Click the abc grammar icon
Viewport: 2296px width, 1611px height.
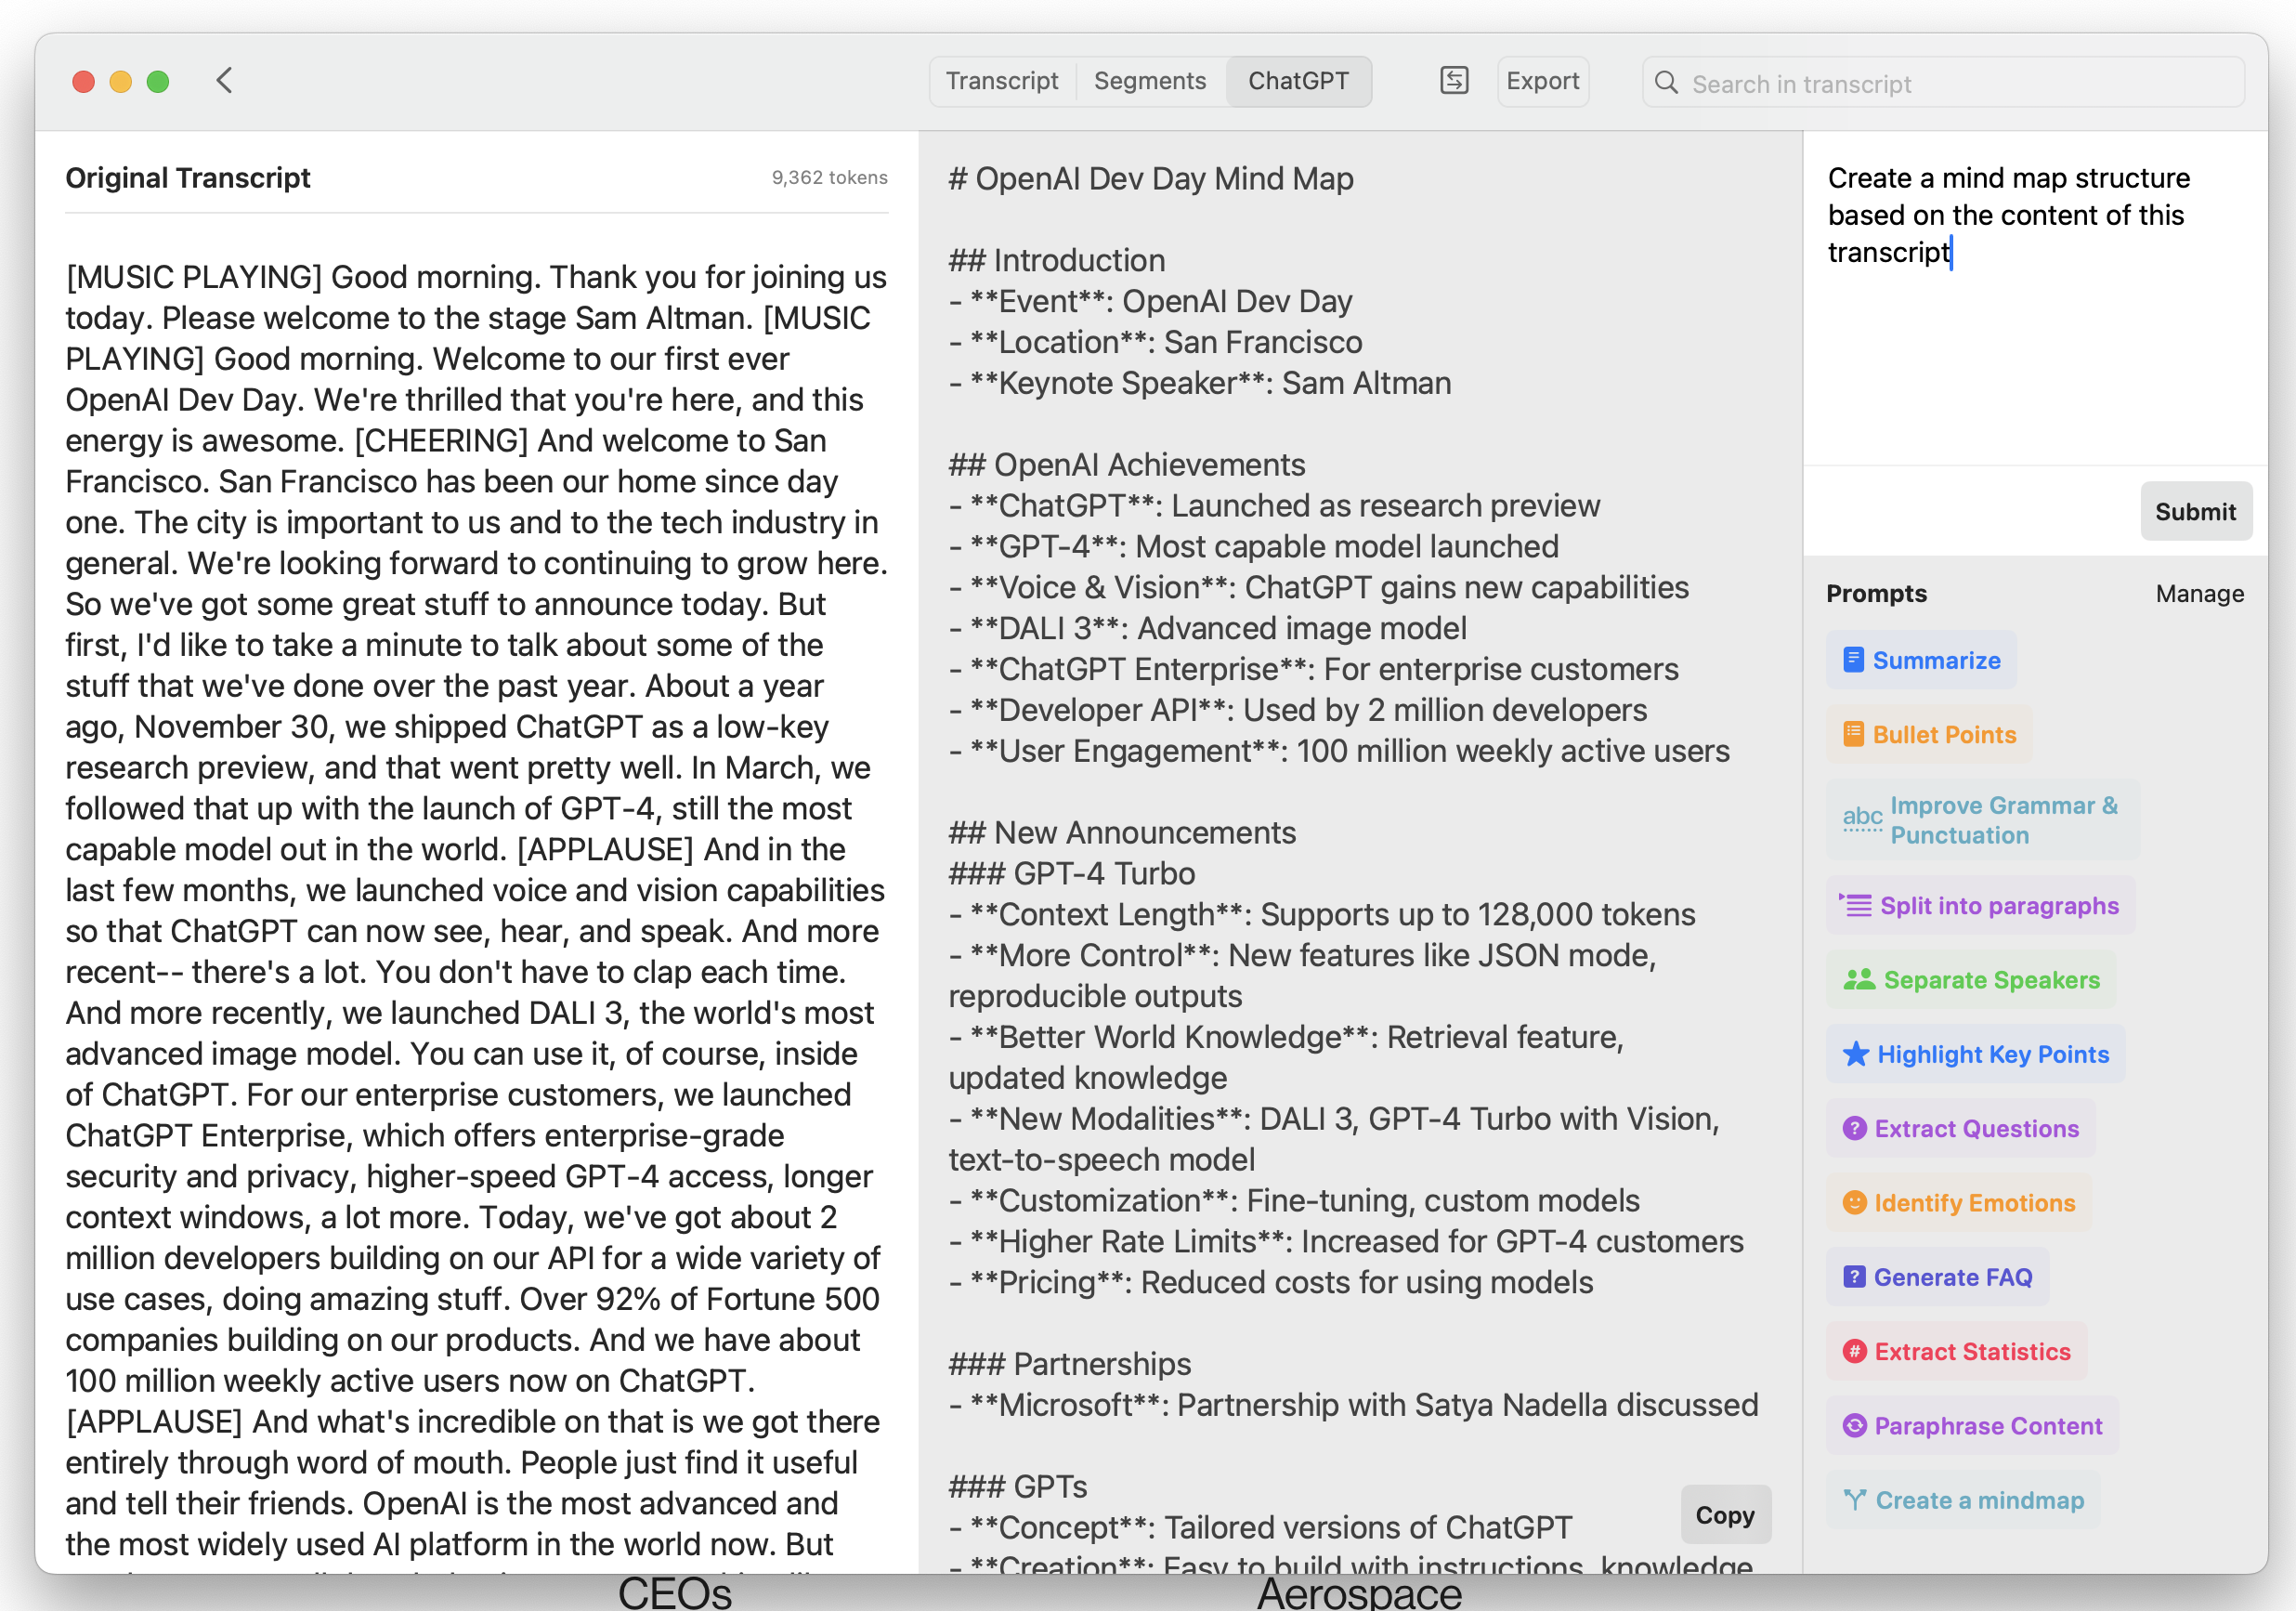(1862, 819)
